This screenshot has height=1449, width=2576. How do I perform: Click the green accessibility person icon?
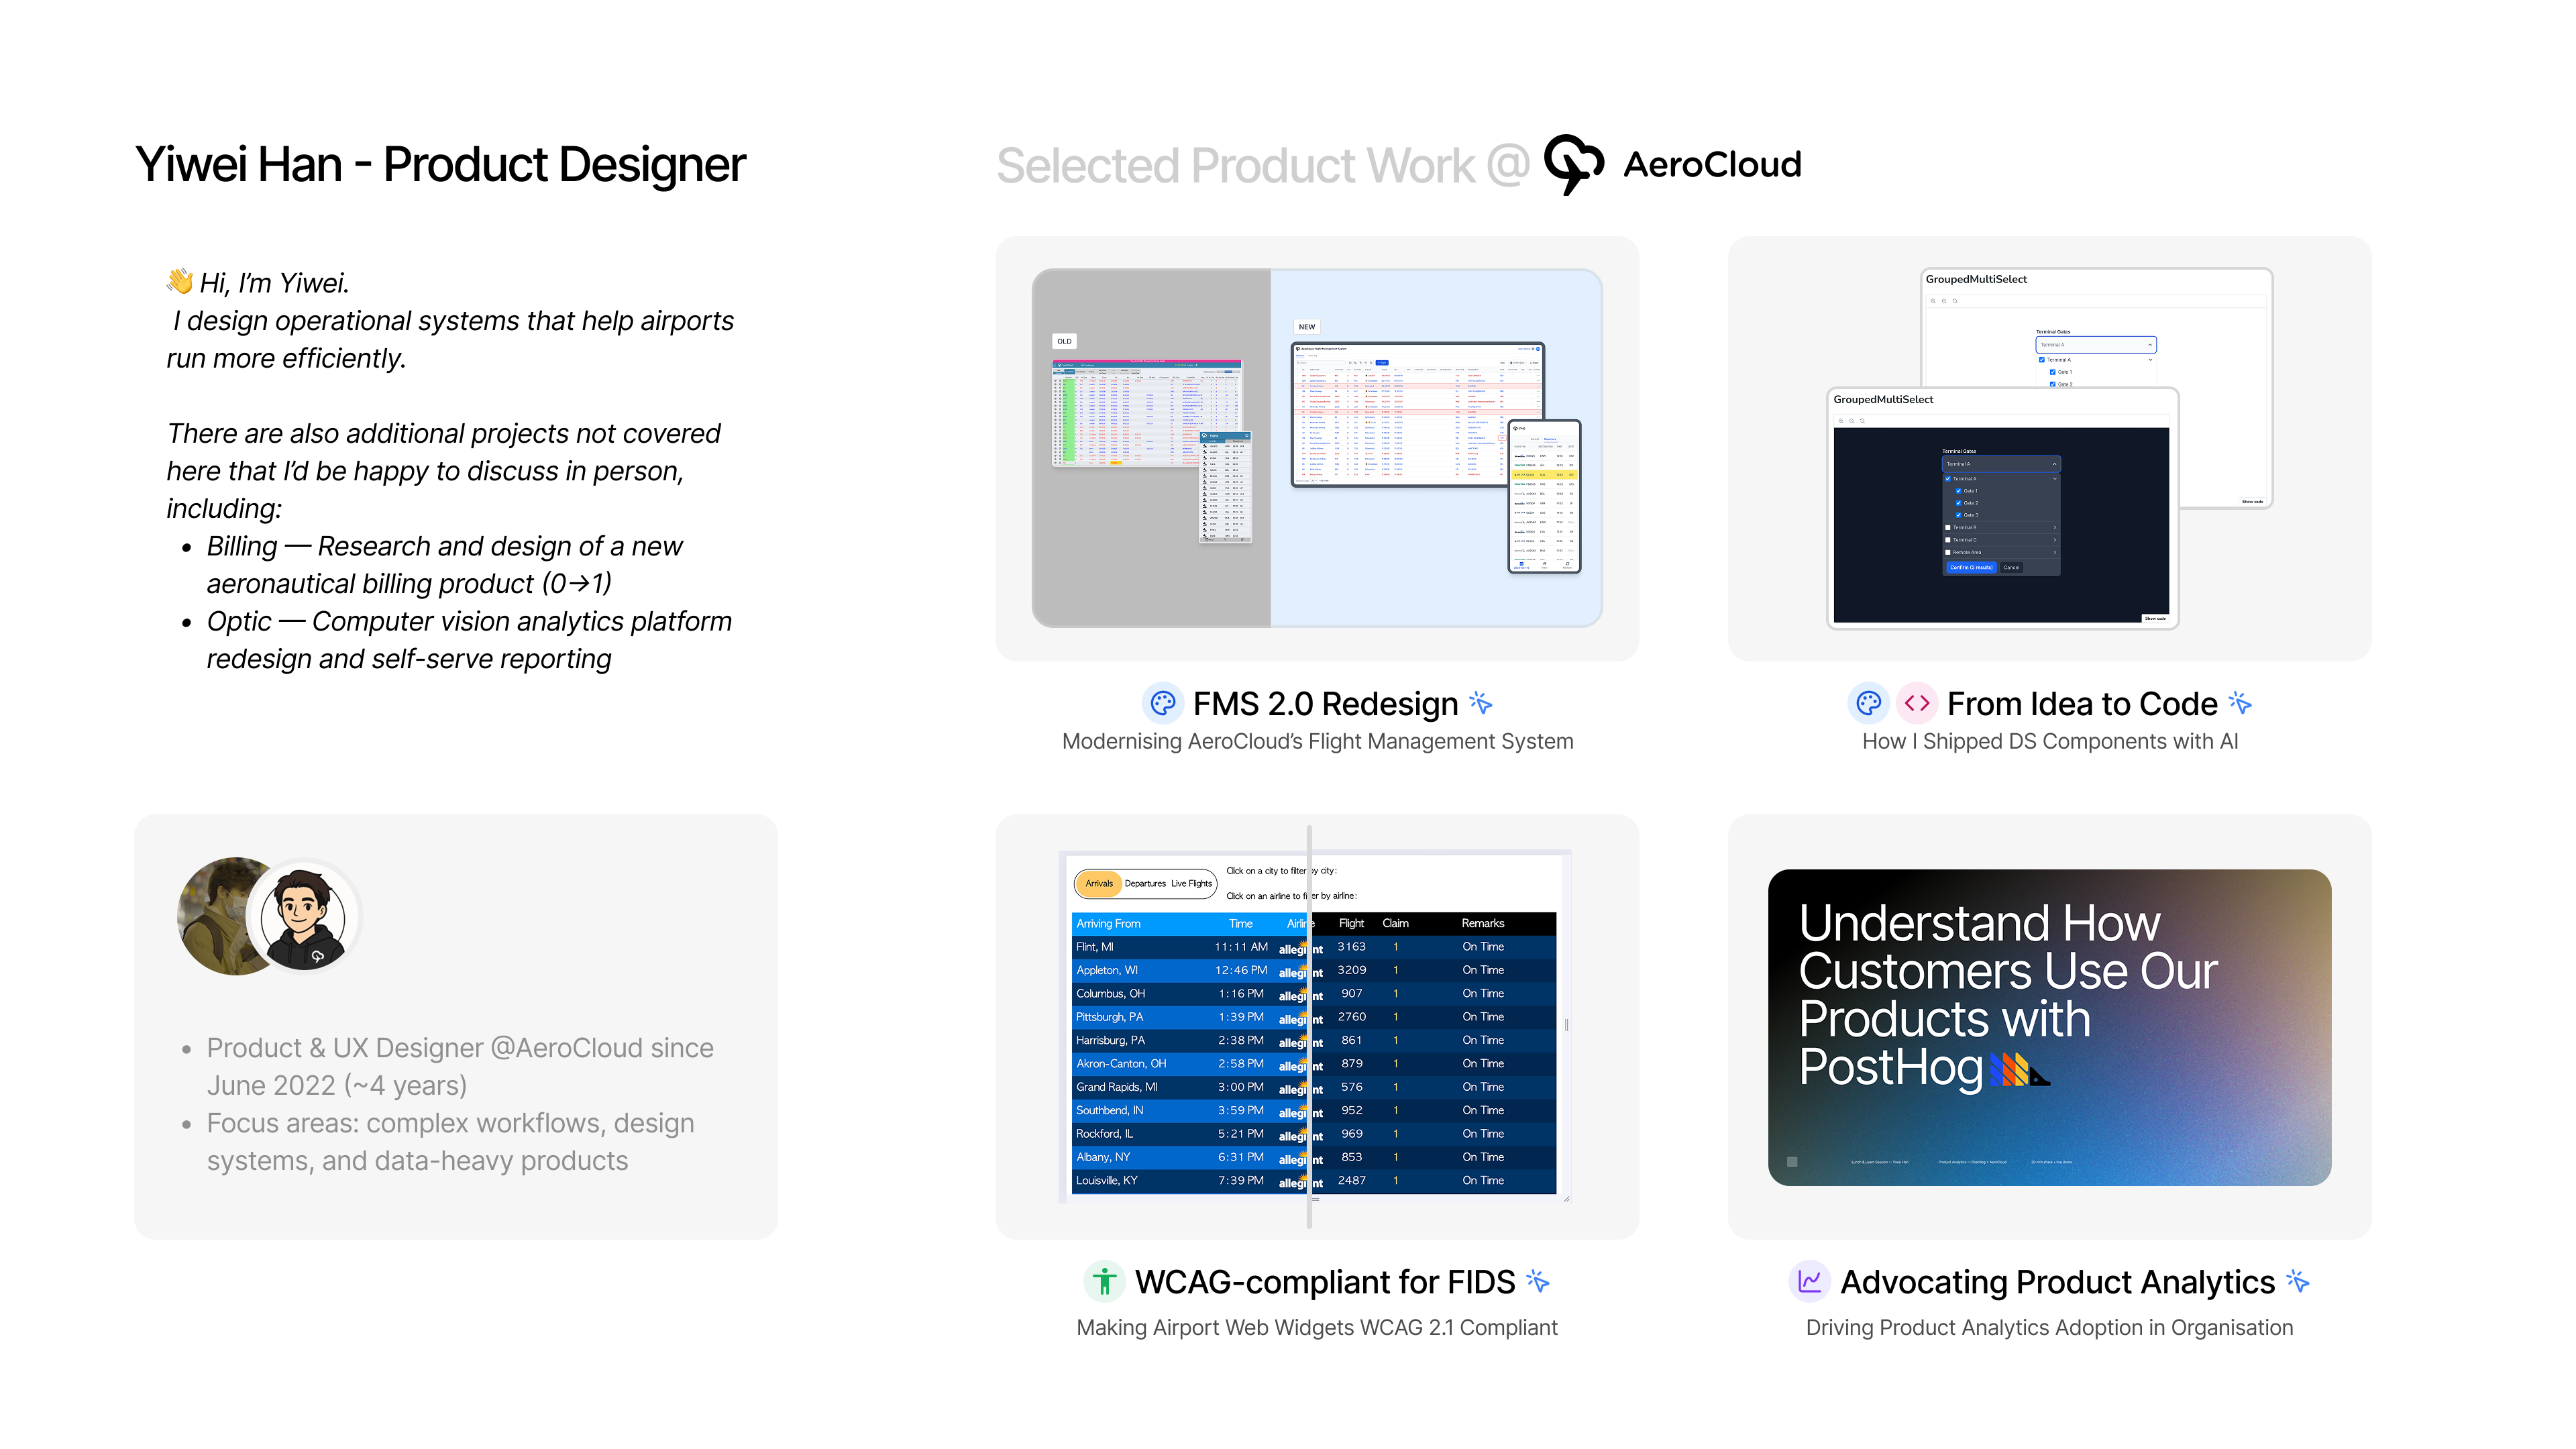pos(1104,1282)
